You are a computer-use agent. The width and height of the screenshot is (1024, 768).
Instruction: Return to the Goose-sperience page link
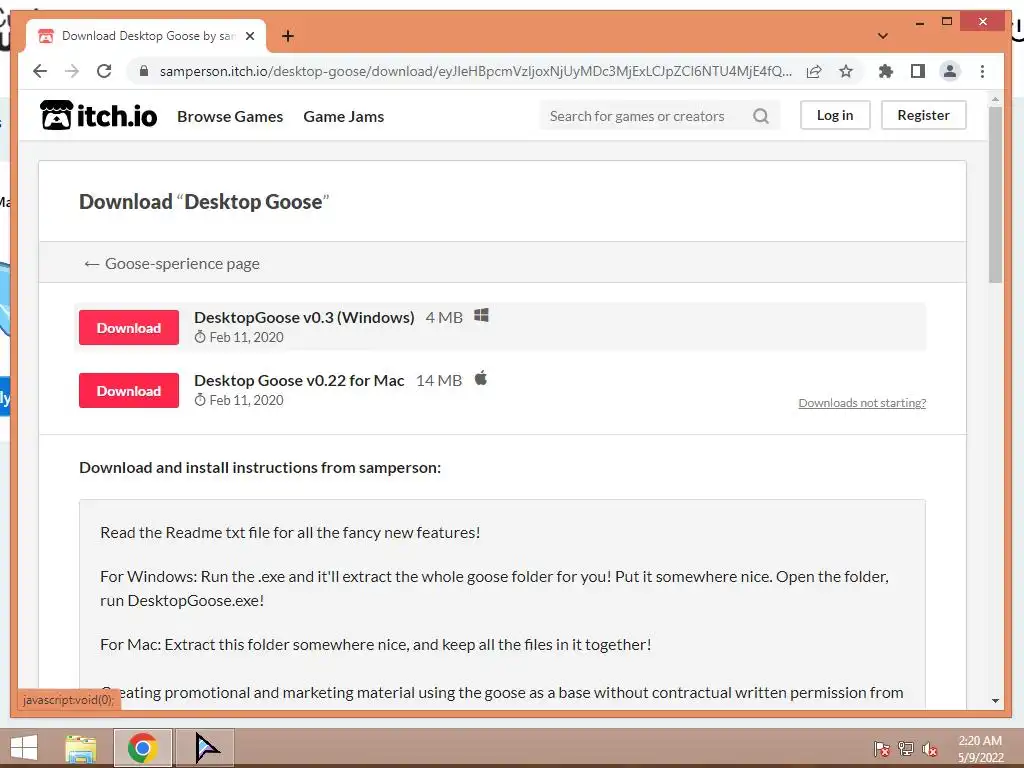point(172,263)
